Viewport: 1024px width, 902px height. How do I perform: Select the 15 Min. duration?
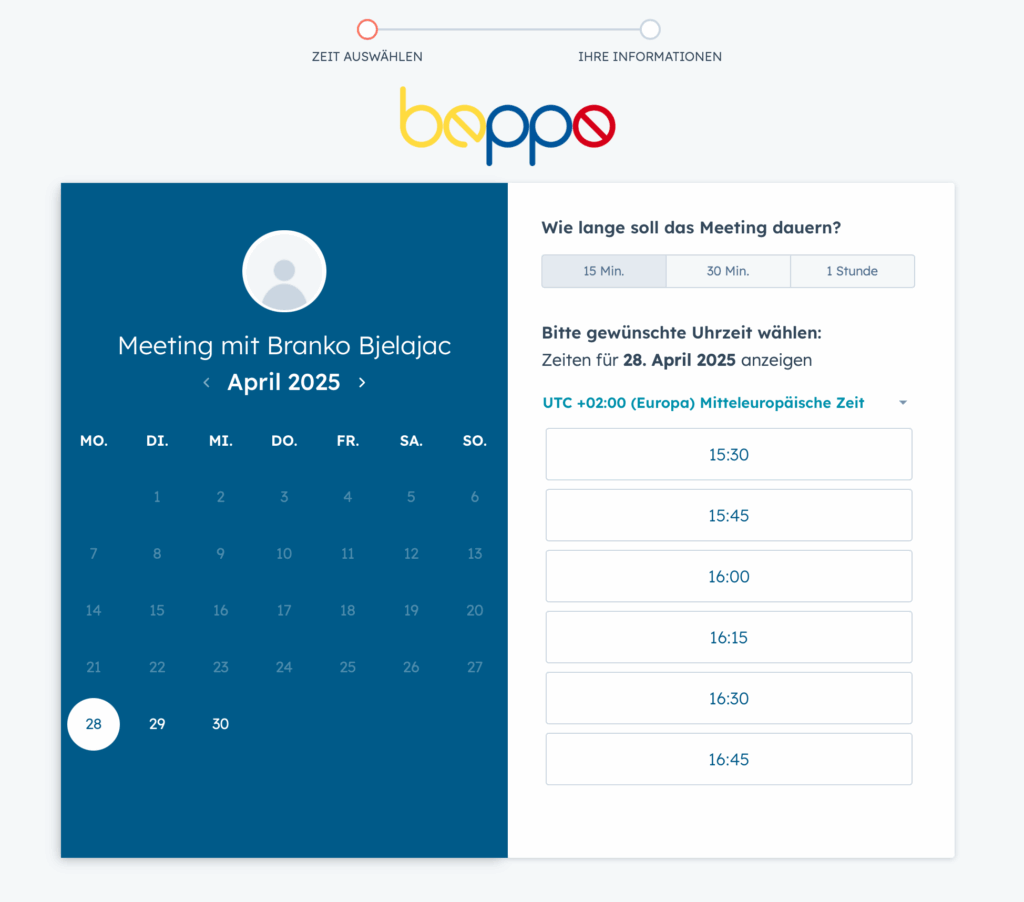click(603, 271)
